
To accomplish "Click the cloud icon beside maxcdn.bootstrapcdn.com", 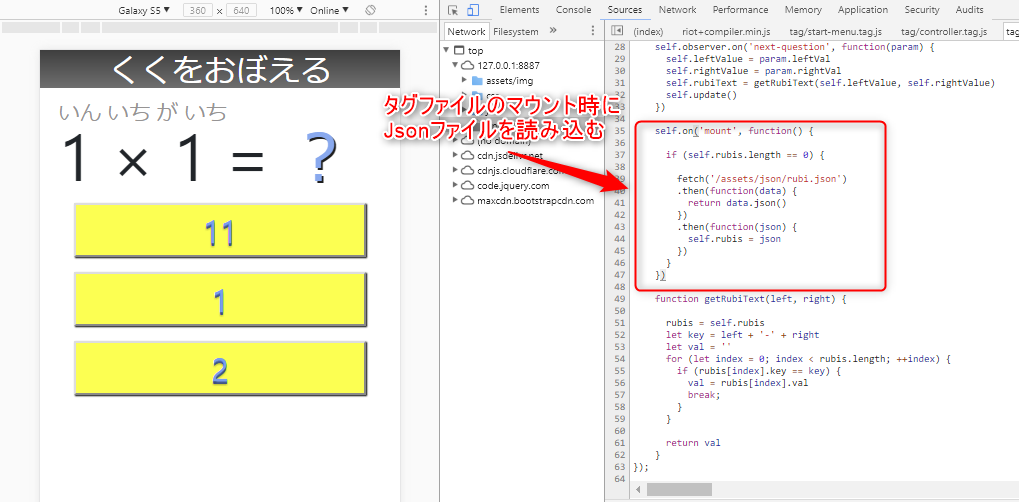I will click(467, 200).
